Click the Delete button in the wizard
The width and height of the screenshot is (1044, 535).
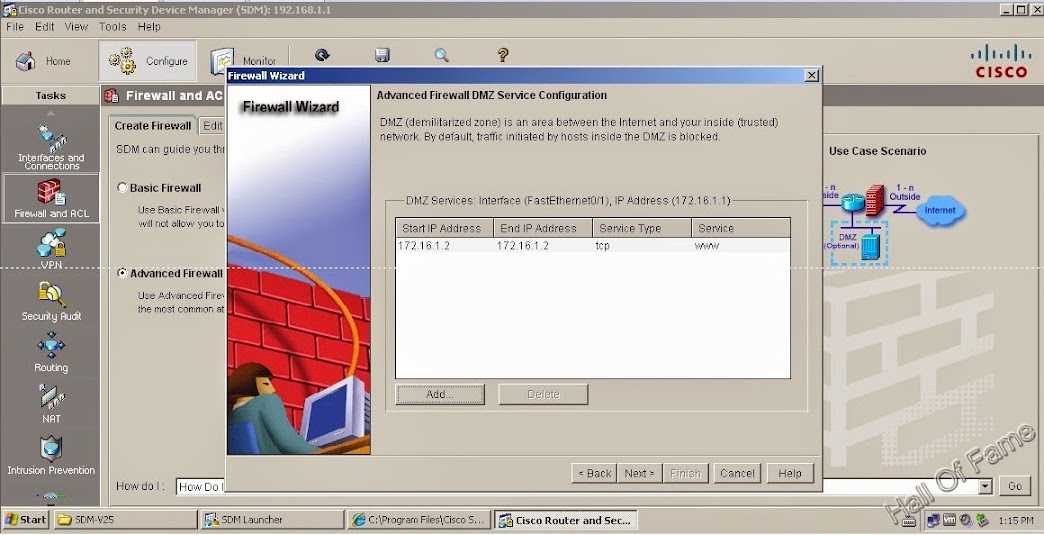(543, 394)
